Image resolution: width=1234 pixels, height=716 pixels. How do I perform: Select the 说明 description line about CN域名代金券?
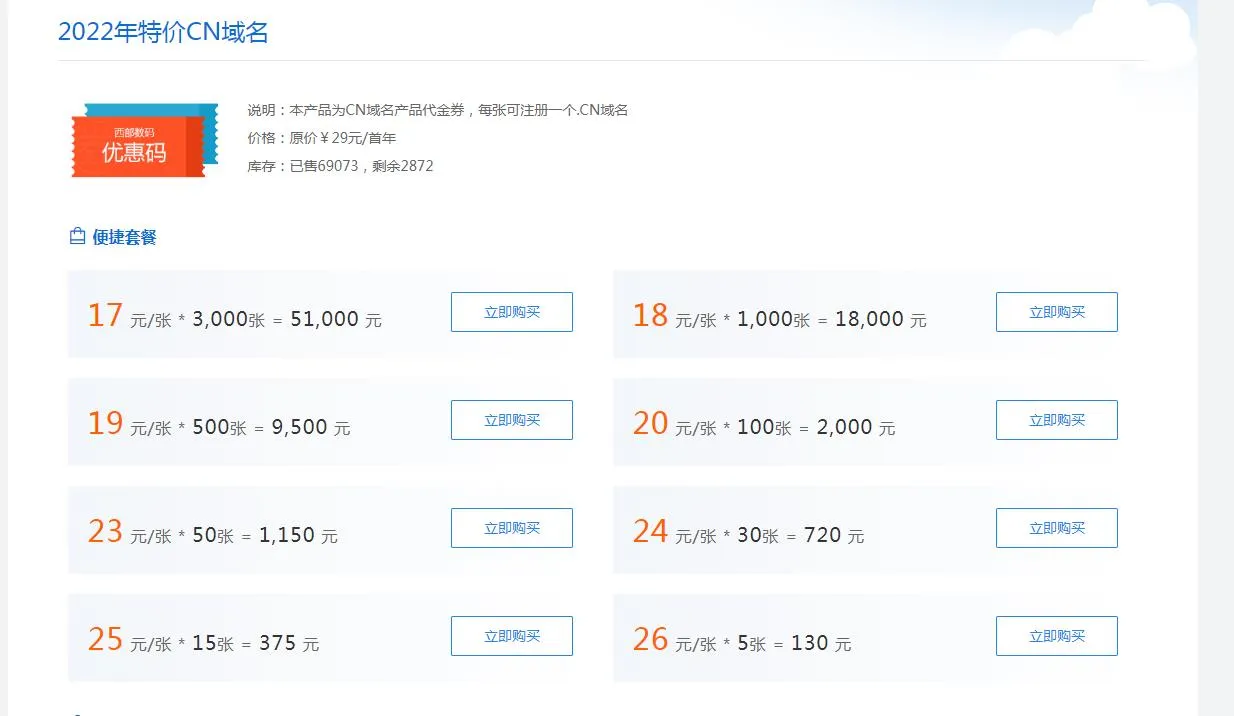pos(438,110)
